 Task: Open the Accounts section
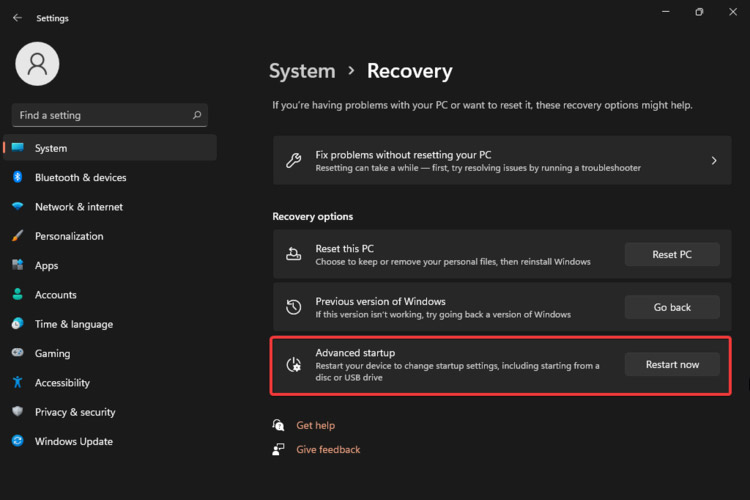pyautogui.click(x=55, y=295)
